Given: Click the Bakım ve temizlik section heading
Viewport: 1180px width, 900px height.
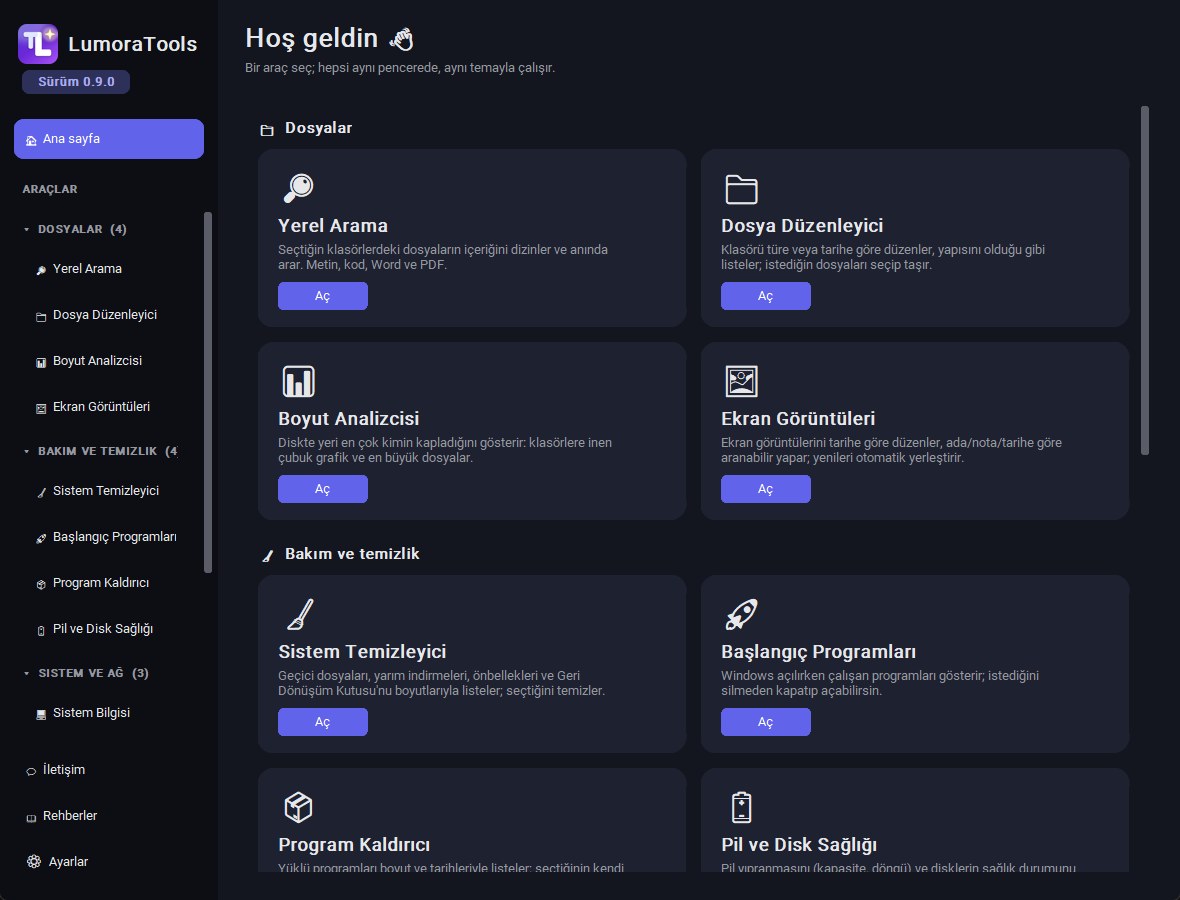Looking at the screenshot, I should [352, 555].
